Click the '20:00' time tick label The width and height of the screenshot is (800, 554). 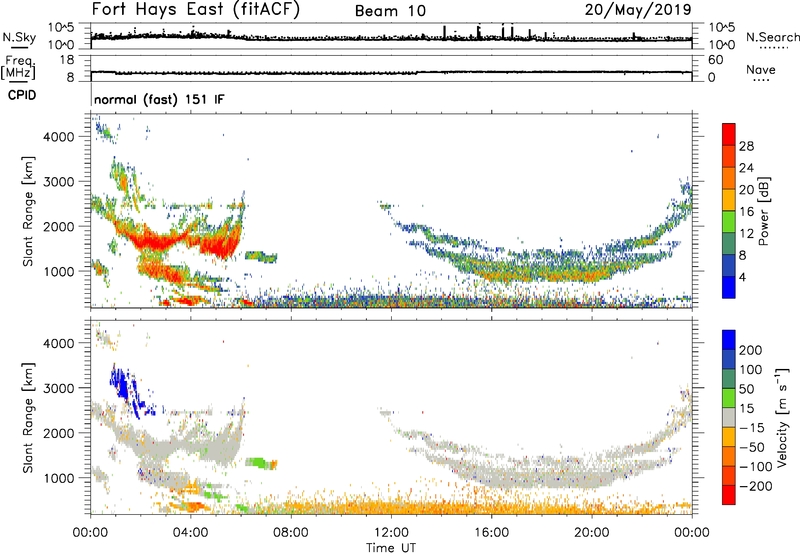(592, 533)
